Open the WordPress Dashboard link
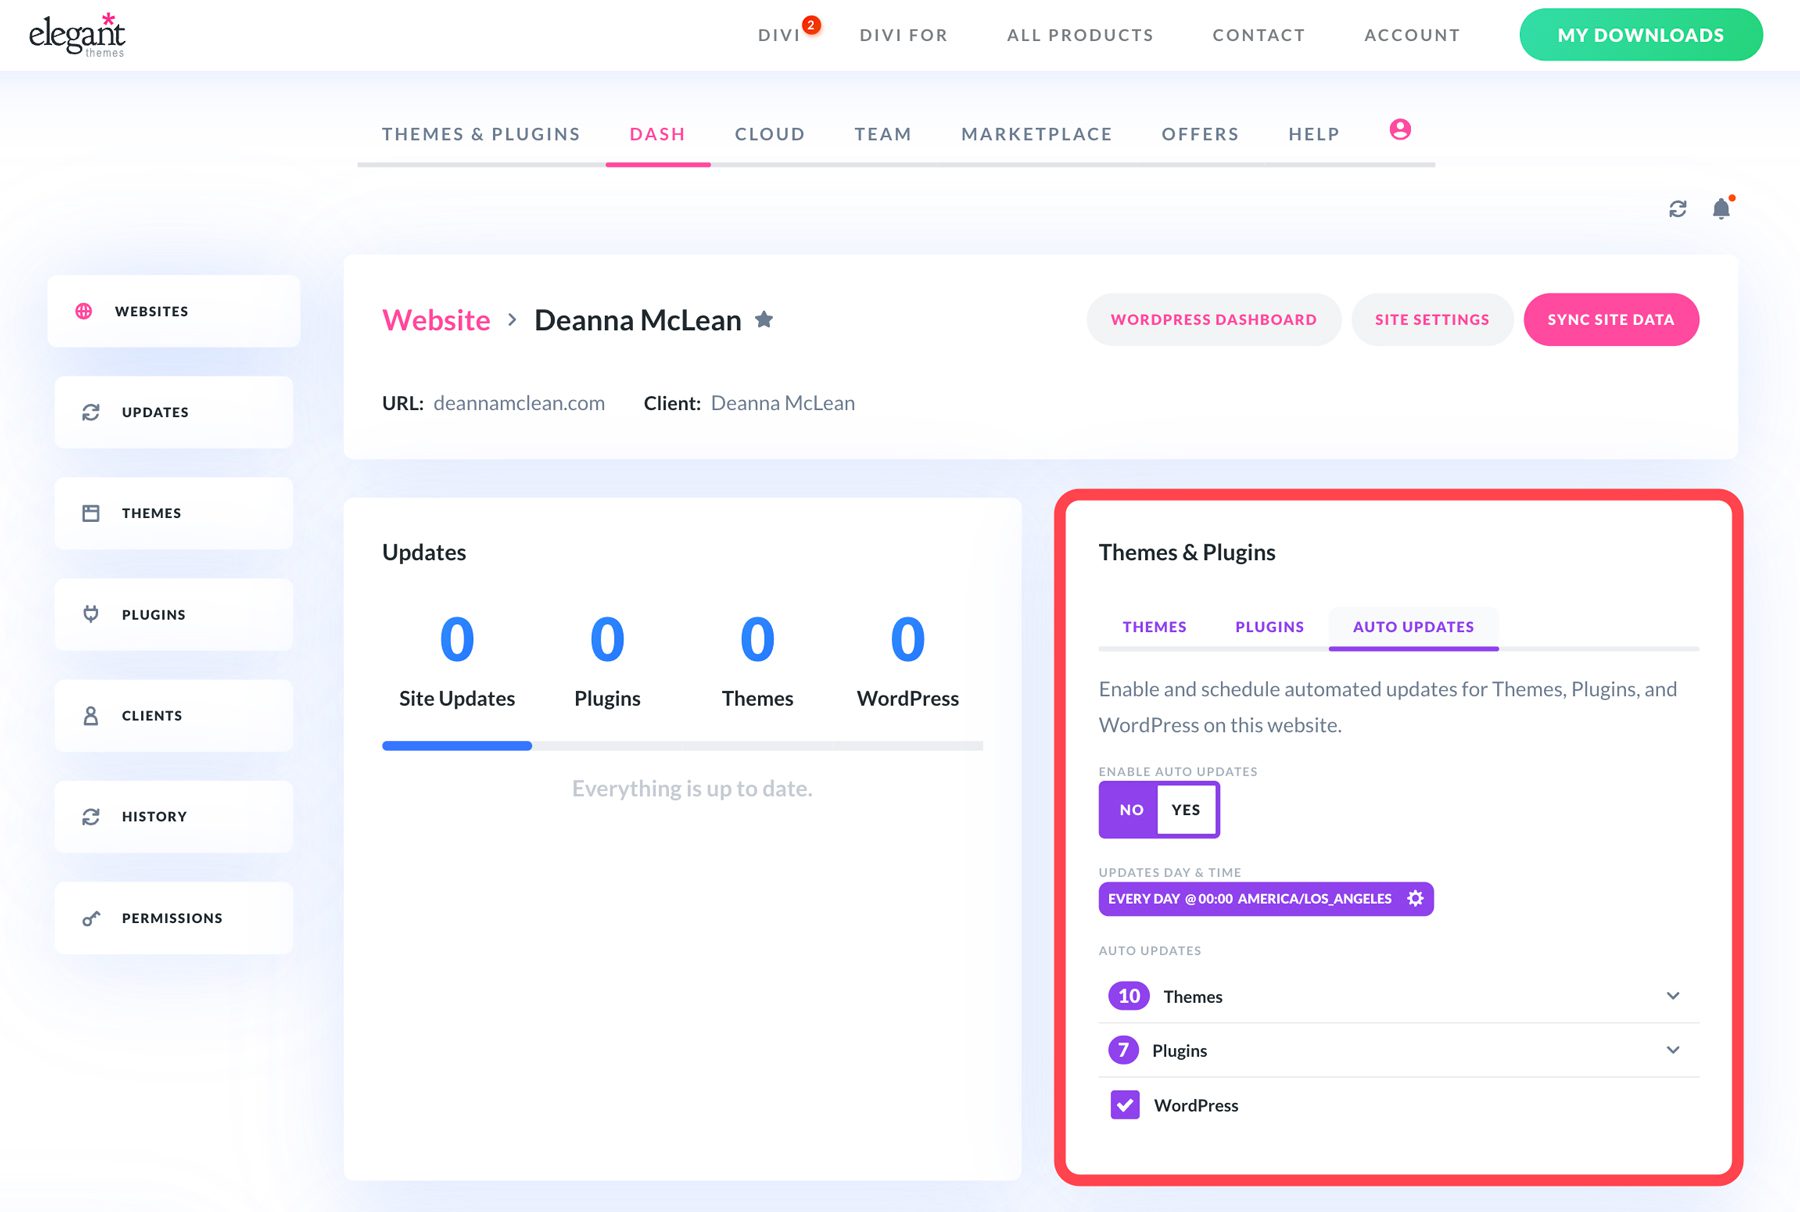1800x1212 pixels. (x=1213, y=319)
